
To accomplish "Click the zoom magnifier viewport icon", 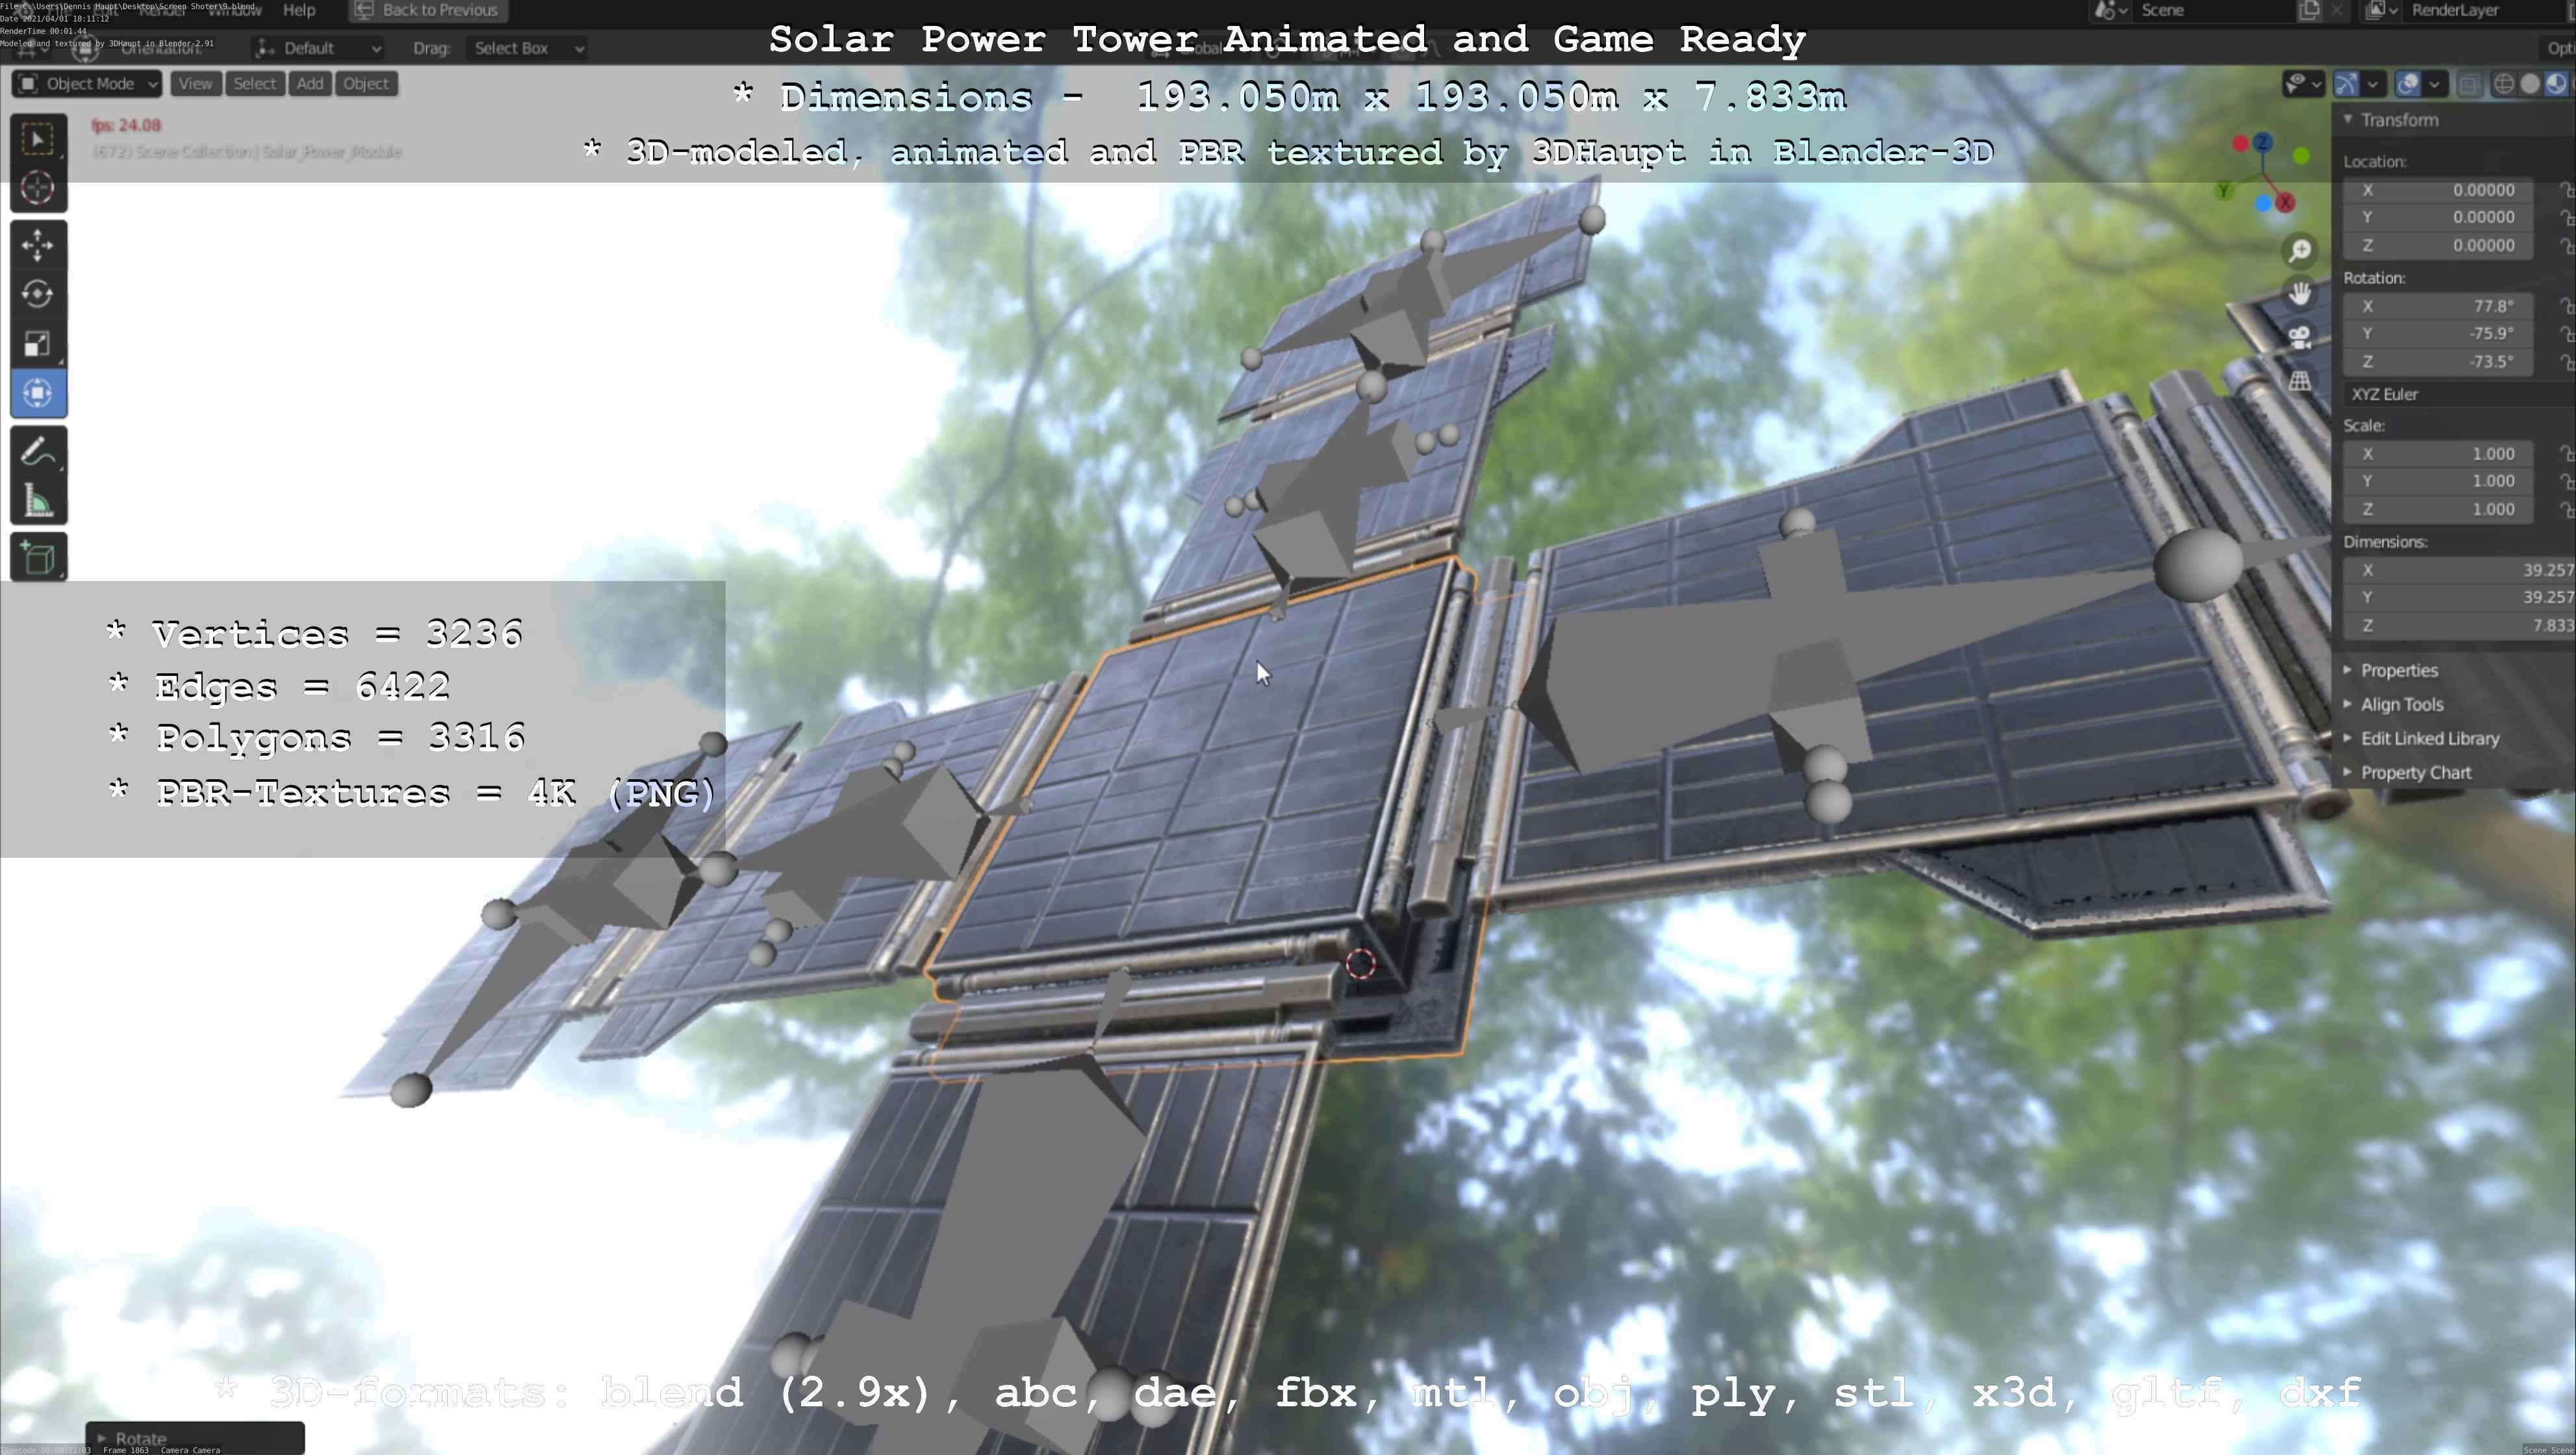I will (x=2300, y=250).
